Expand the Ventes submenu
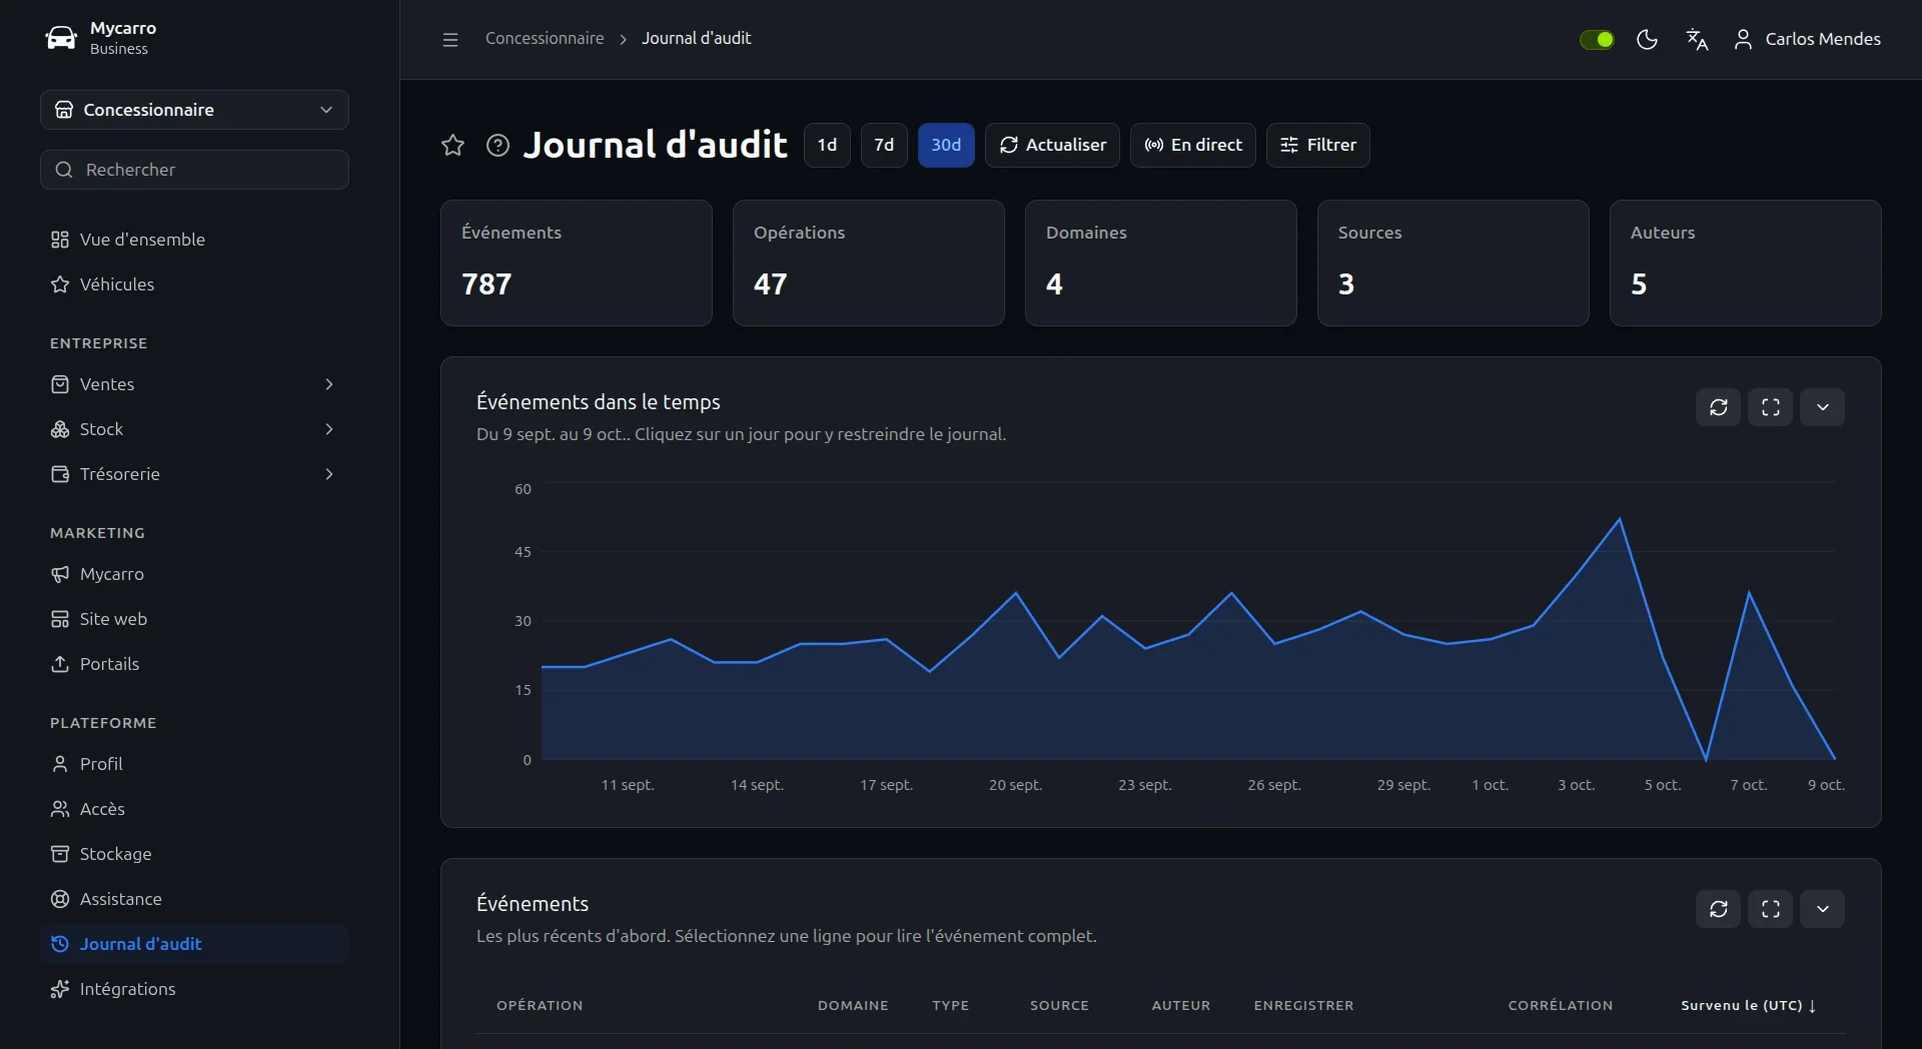This screenshot has height=1049, width=1922. pos(195,384)
